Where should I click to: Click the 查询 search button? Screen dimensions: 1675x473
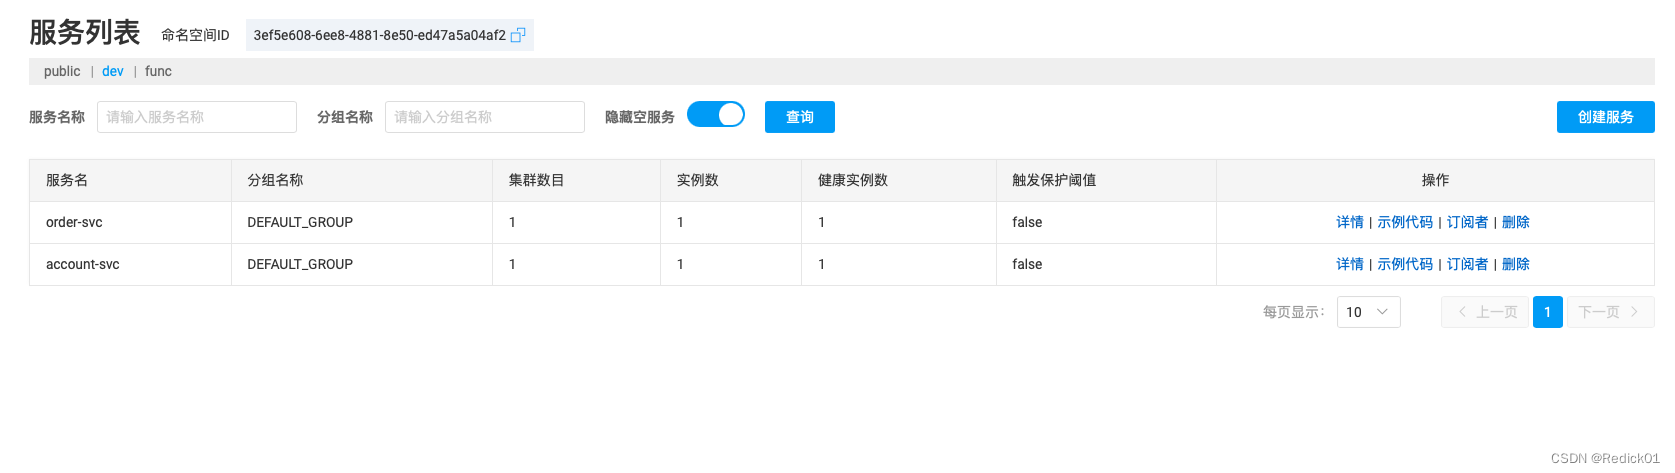pos(800,117)
